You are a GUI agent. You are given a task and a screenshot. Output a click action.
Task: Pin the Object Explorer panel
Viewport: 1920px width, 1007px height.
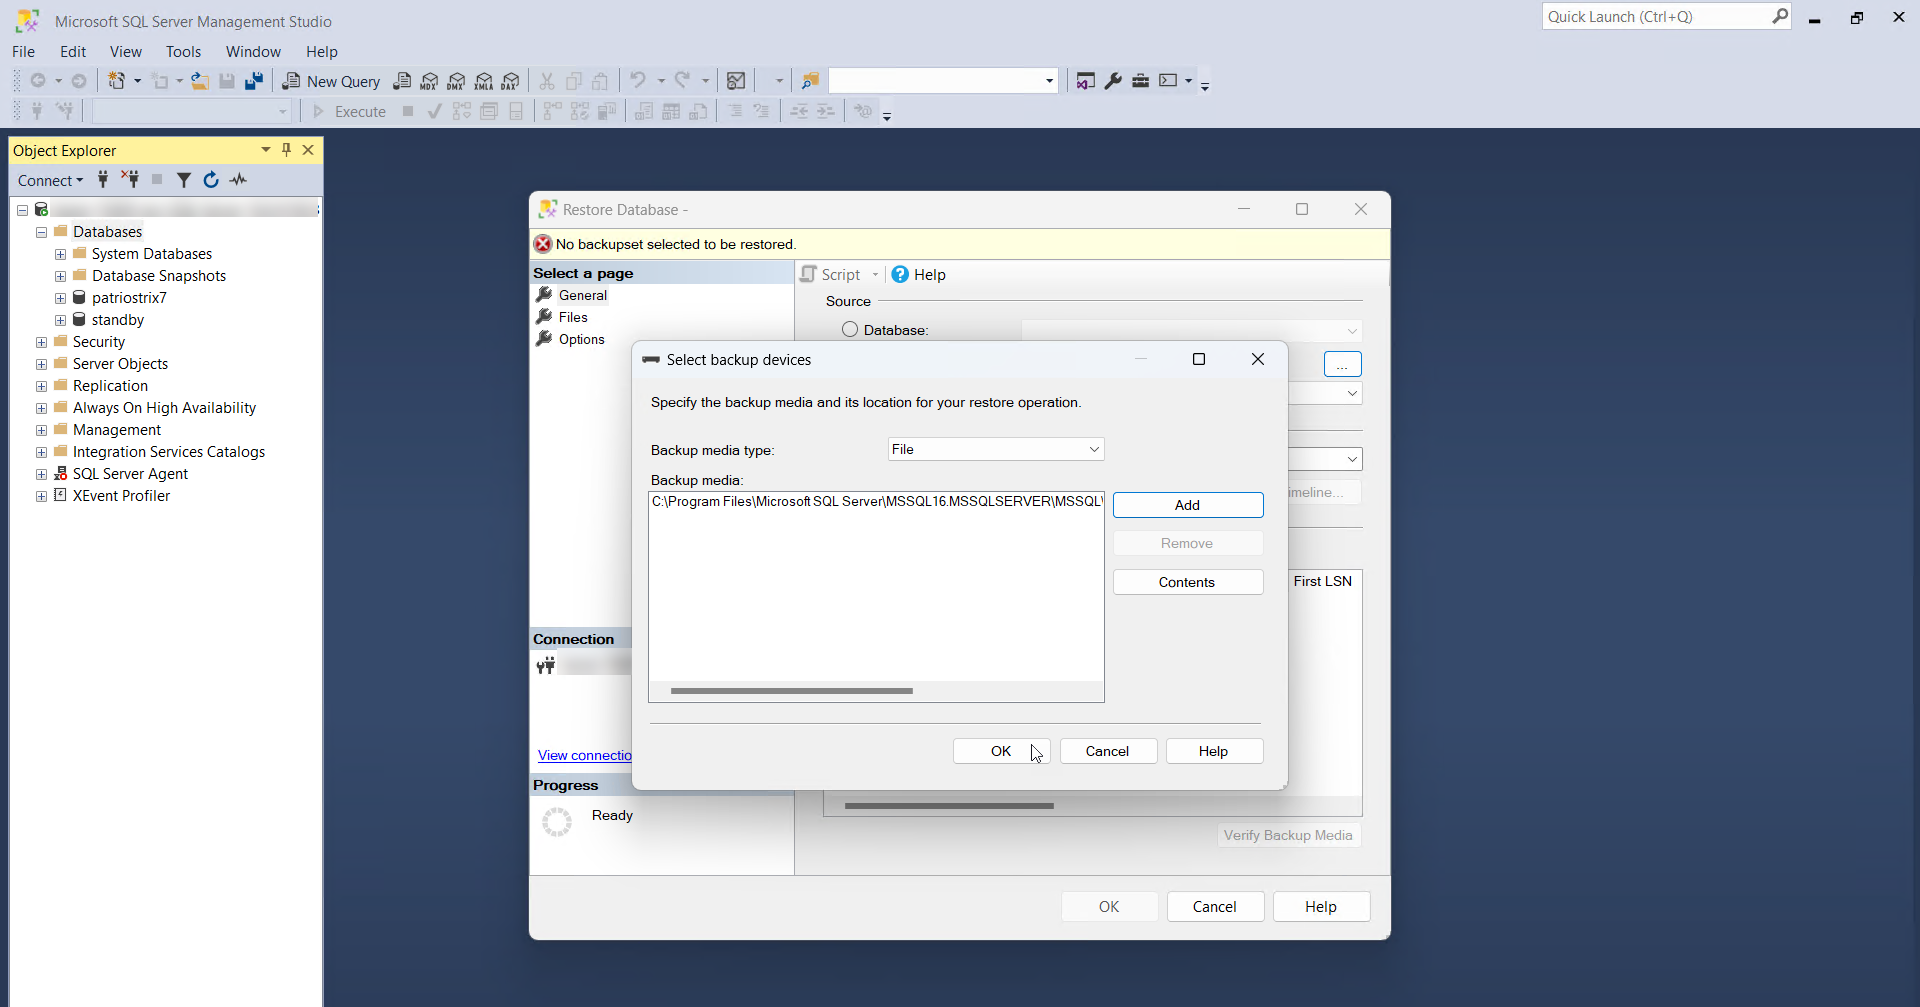pos(287,149)
